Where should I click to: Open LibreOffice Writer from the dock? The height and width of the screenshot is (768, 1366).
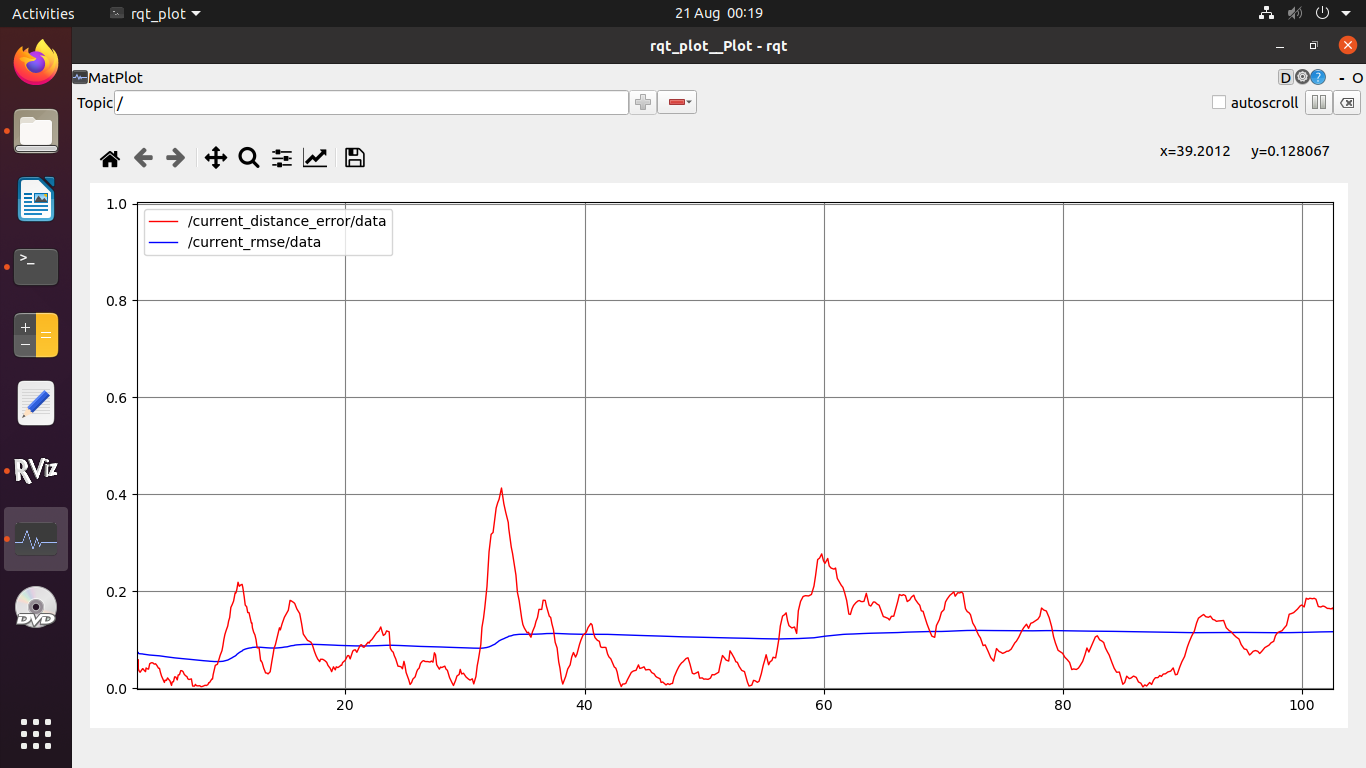click(x=36, y=199)
